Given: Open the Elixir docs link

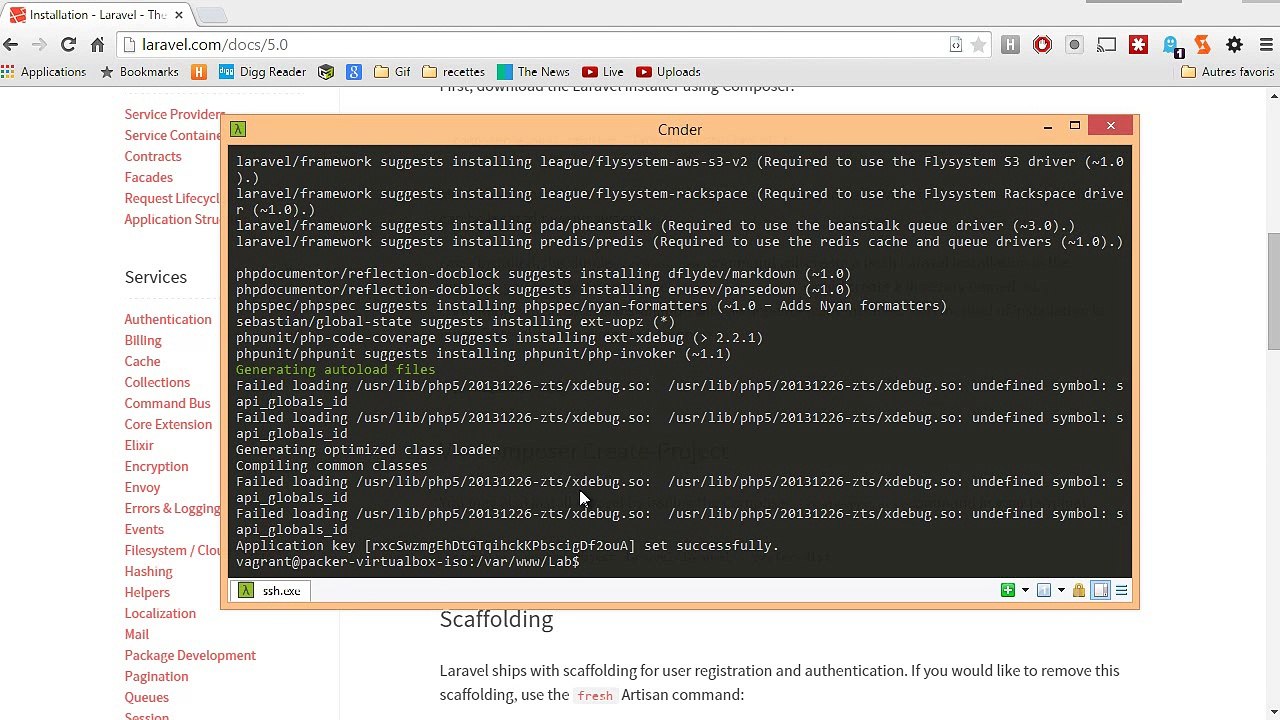Looking at the screenshot, I should click(139, 446).
